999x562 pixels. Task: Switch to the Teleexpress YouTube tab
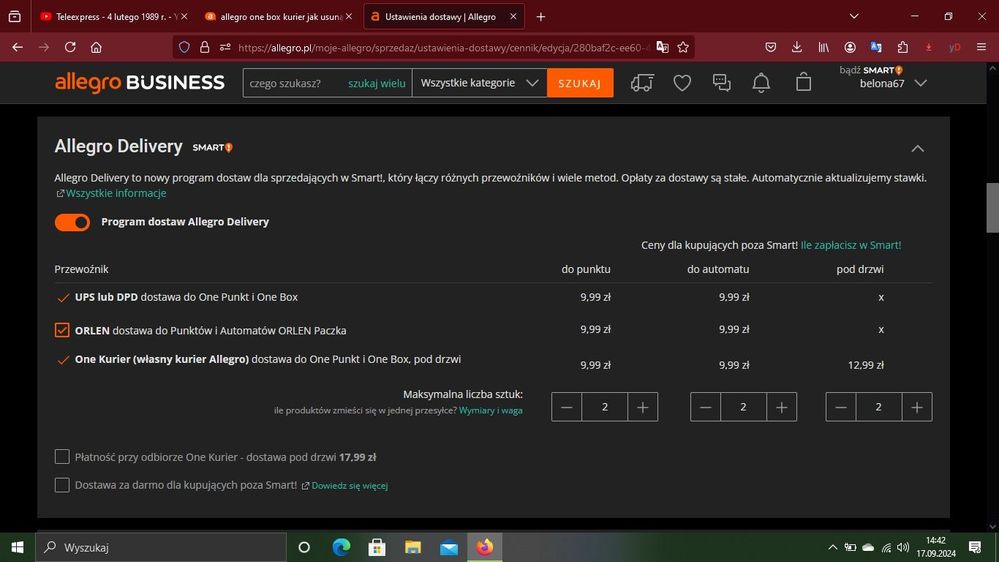[x=112, y=17]
